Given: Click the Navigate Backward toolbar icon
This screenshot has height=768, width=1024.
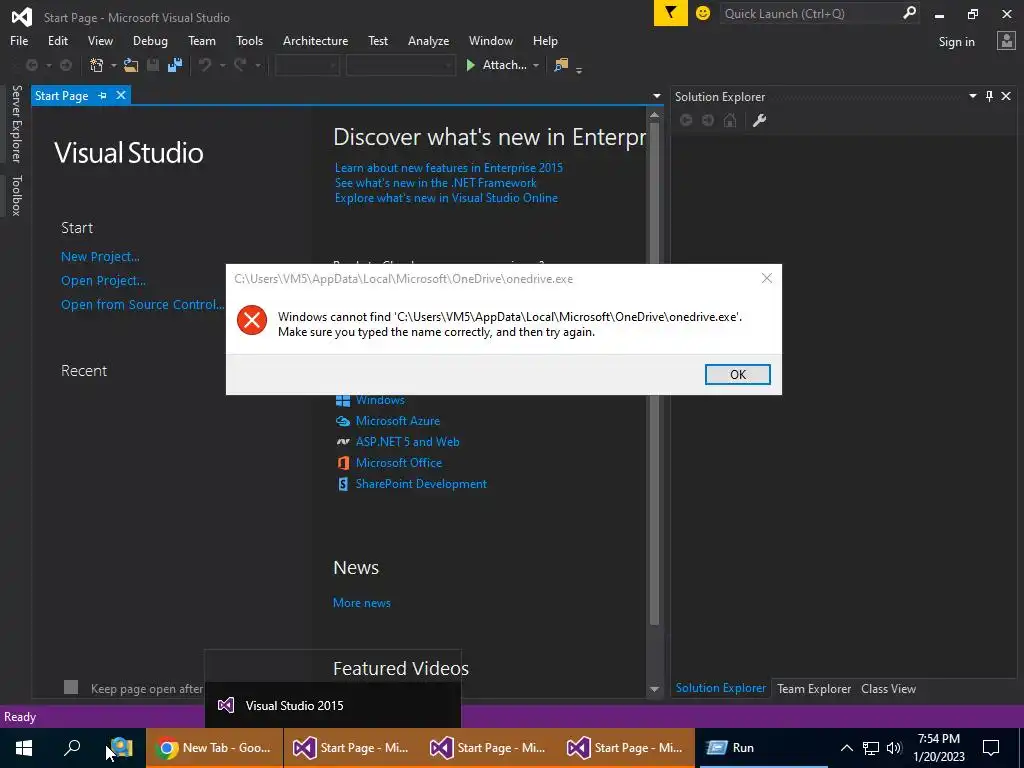Looking at the screenshot, I should [x=31, y=65].
